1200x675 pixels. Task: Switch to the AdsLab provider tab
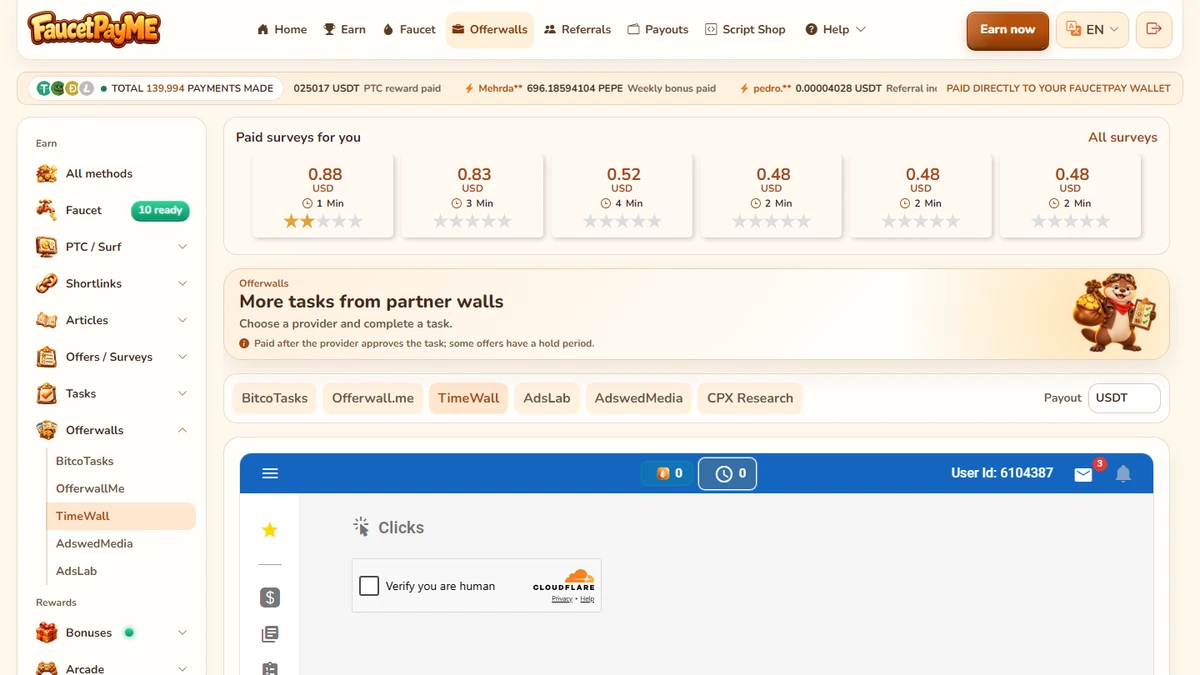click(x=547, y=398)
